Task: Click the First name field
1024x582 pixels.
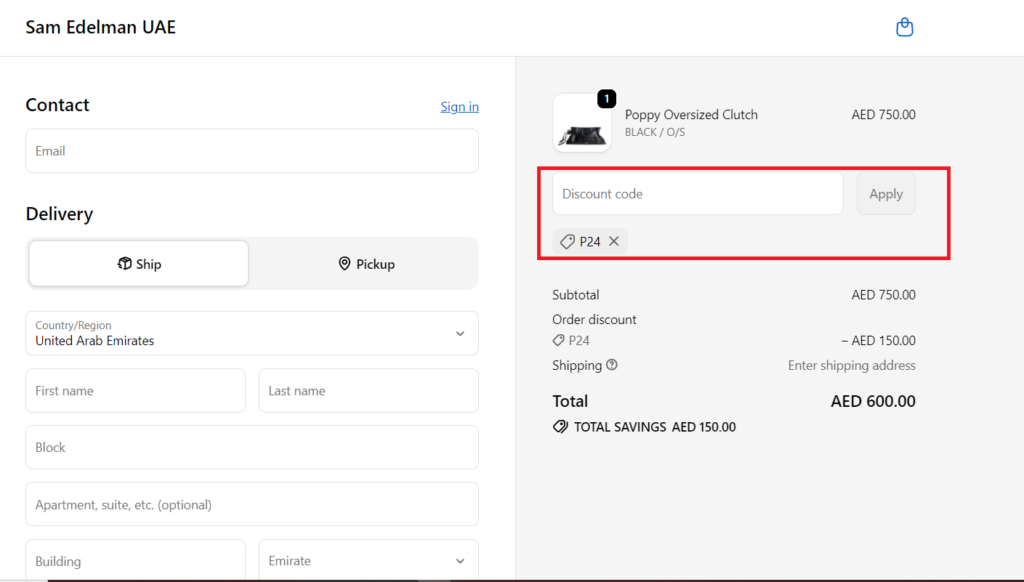Action: (136, 391)
